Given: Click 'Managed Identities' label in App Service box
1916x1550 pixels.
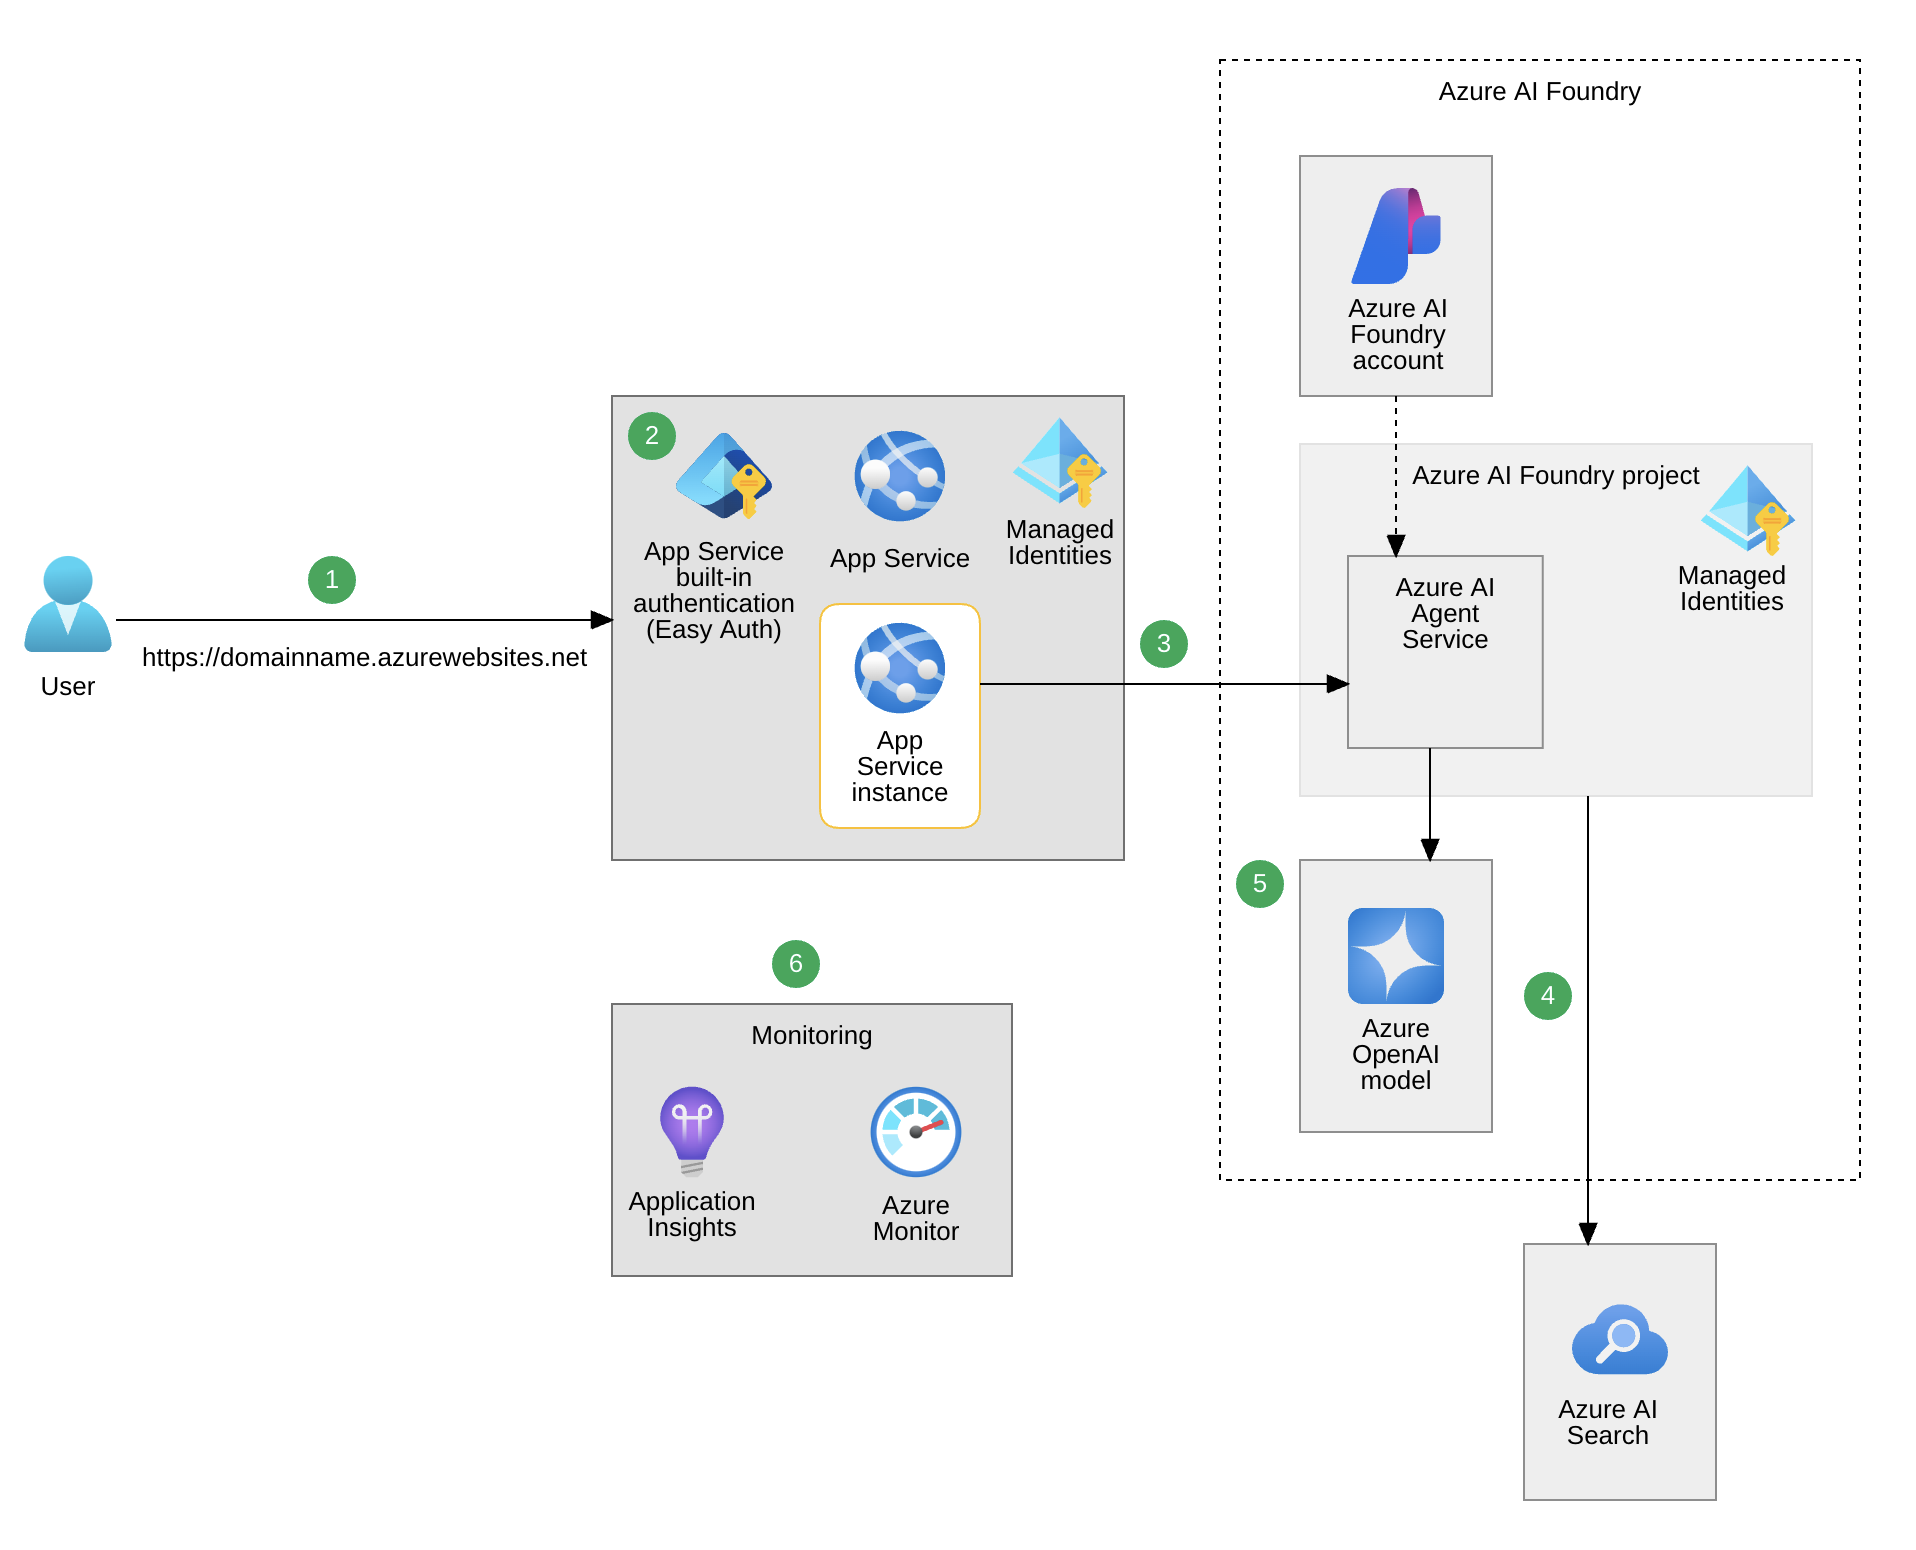Looking at the screenshot, I should (1060, 542).
